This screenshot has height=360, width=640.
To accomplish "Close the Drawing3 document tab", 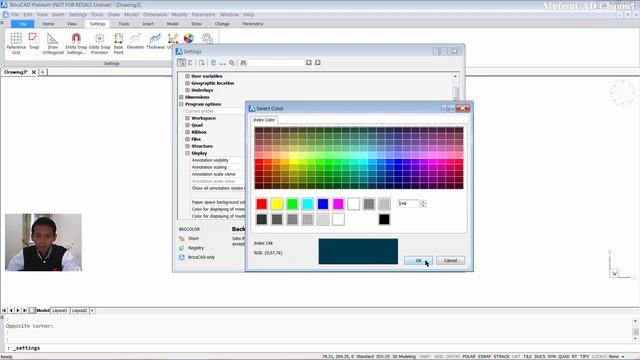I will coord(34,72).
